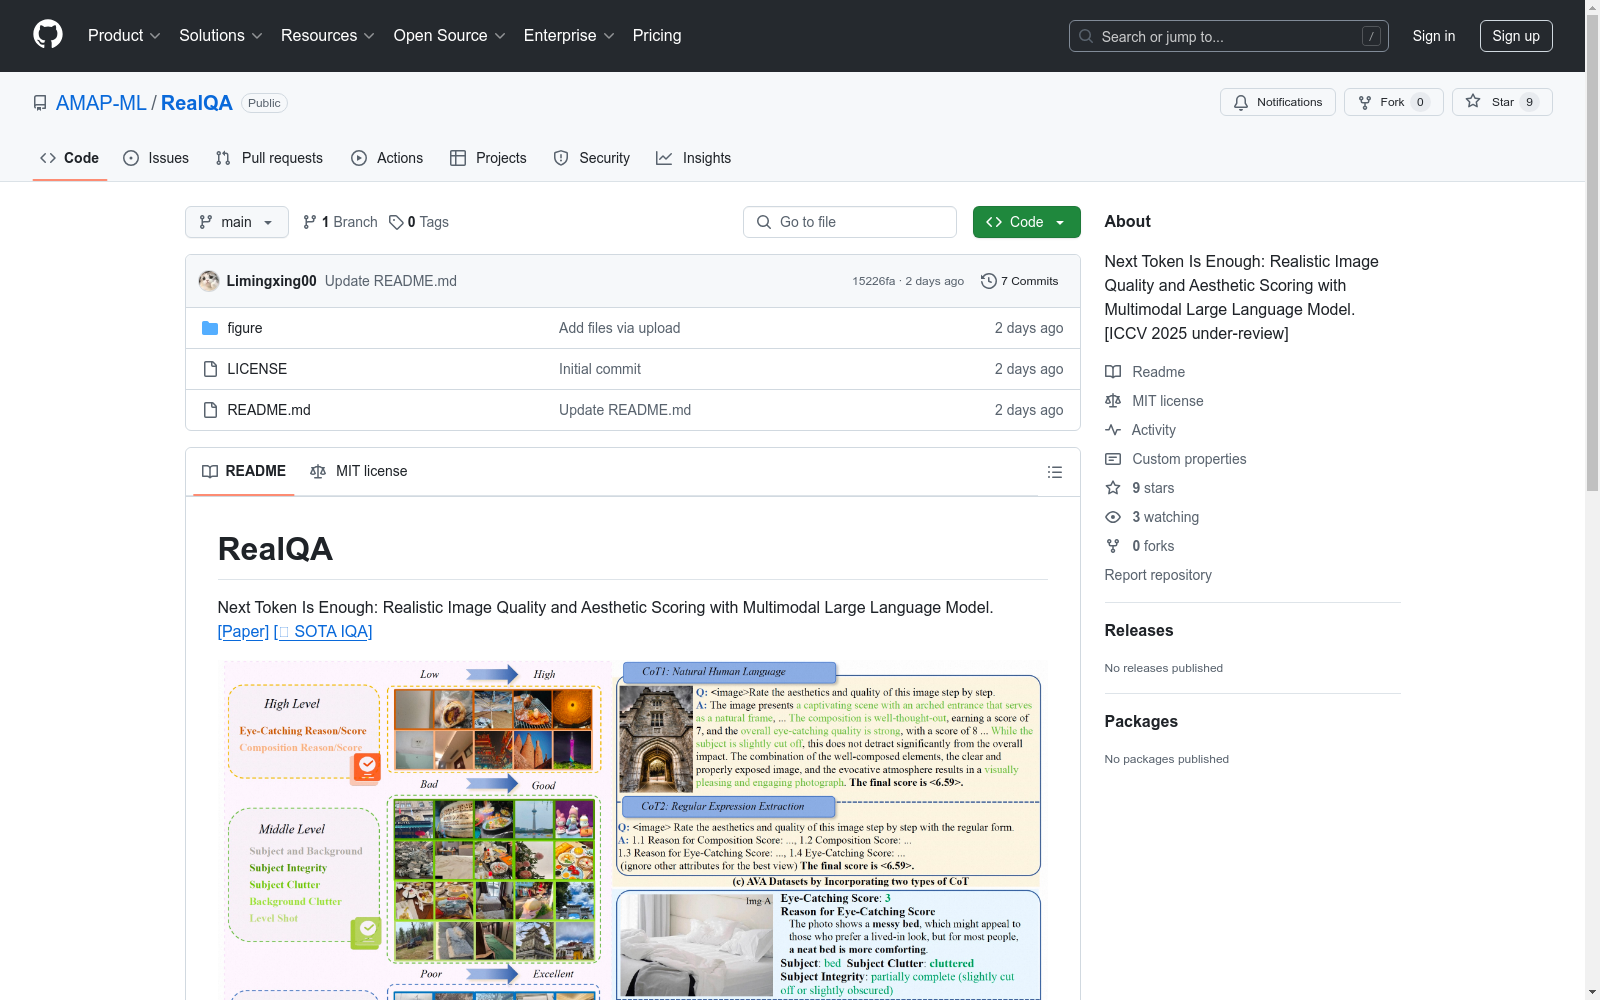Click the Releases heading link
Image resolution: width=1600 pixels, height=1000 pixels.
[x=1139, y=630]
